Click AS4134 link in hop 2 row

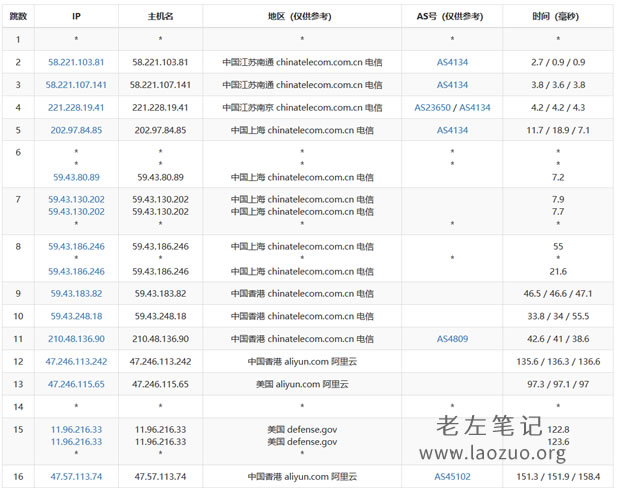452,62
